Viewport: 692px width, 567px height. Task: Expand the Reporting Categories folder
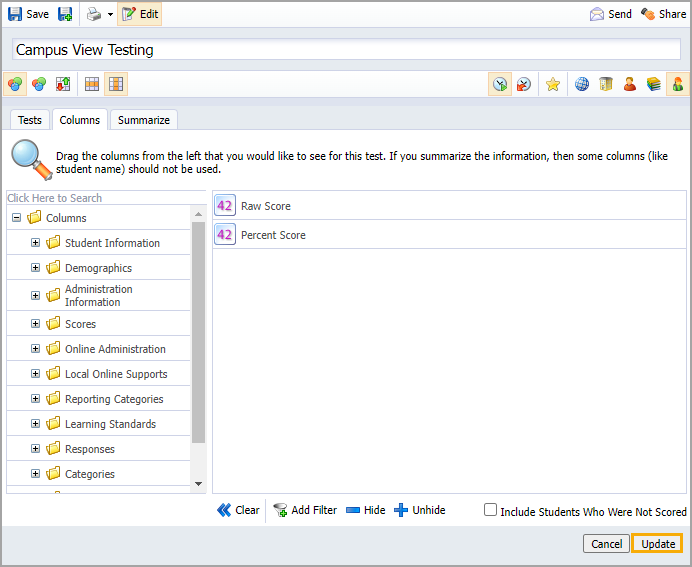35,398
